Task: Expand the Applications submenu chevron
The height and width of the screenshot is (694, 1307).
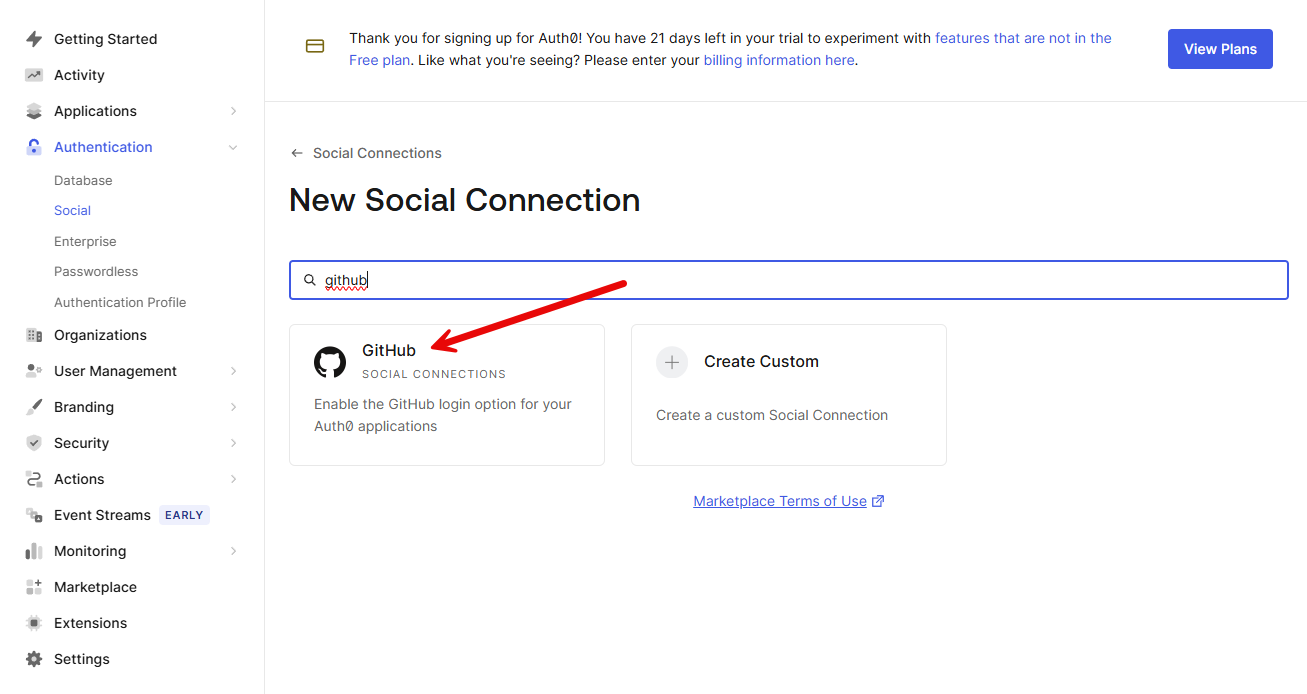Action: pos(233,111)
